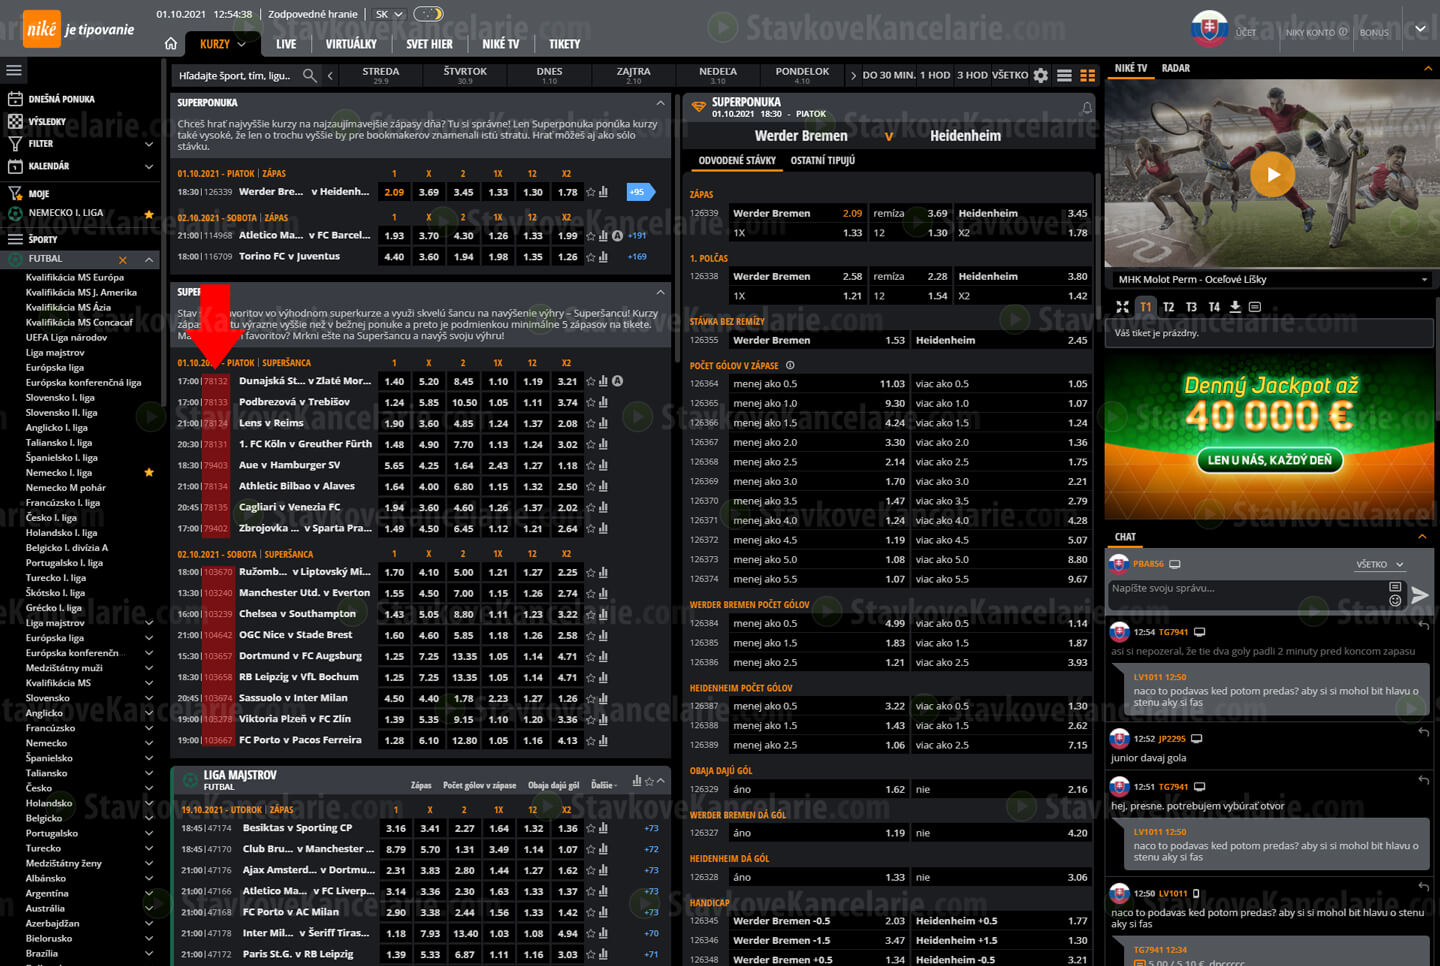
Task: Click the info icon beside POČET GÓLOV V ZÁPASE
Action: point(790,365)
